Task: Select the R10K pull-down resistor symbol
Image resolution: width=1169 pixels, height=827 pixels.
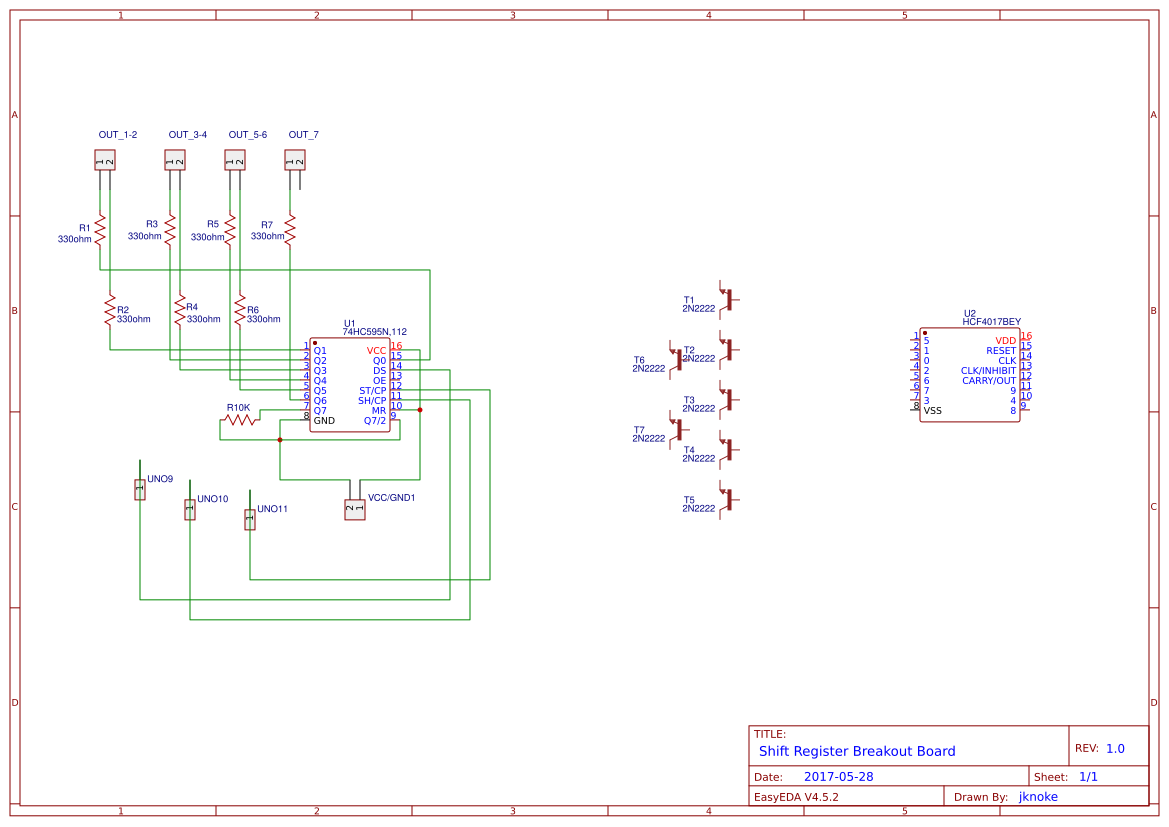Action: pos(237,420)
